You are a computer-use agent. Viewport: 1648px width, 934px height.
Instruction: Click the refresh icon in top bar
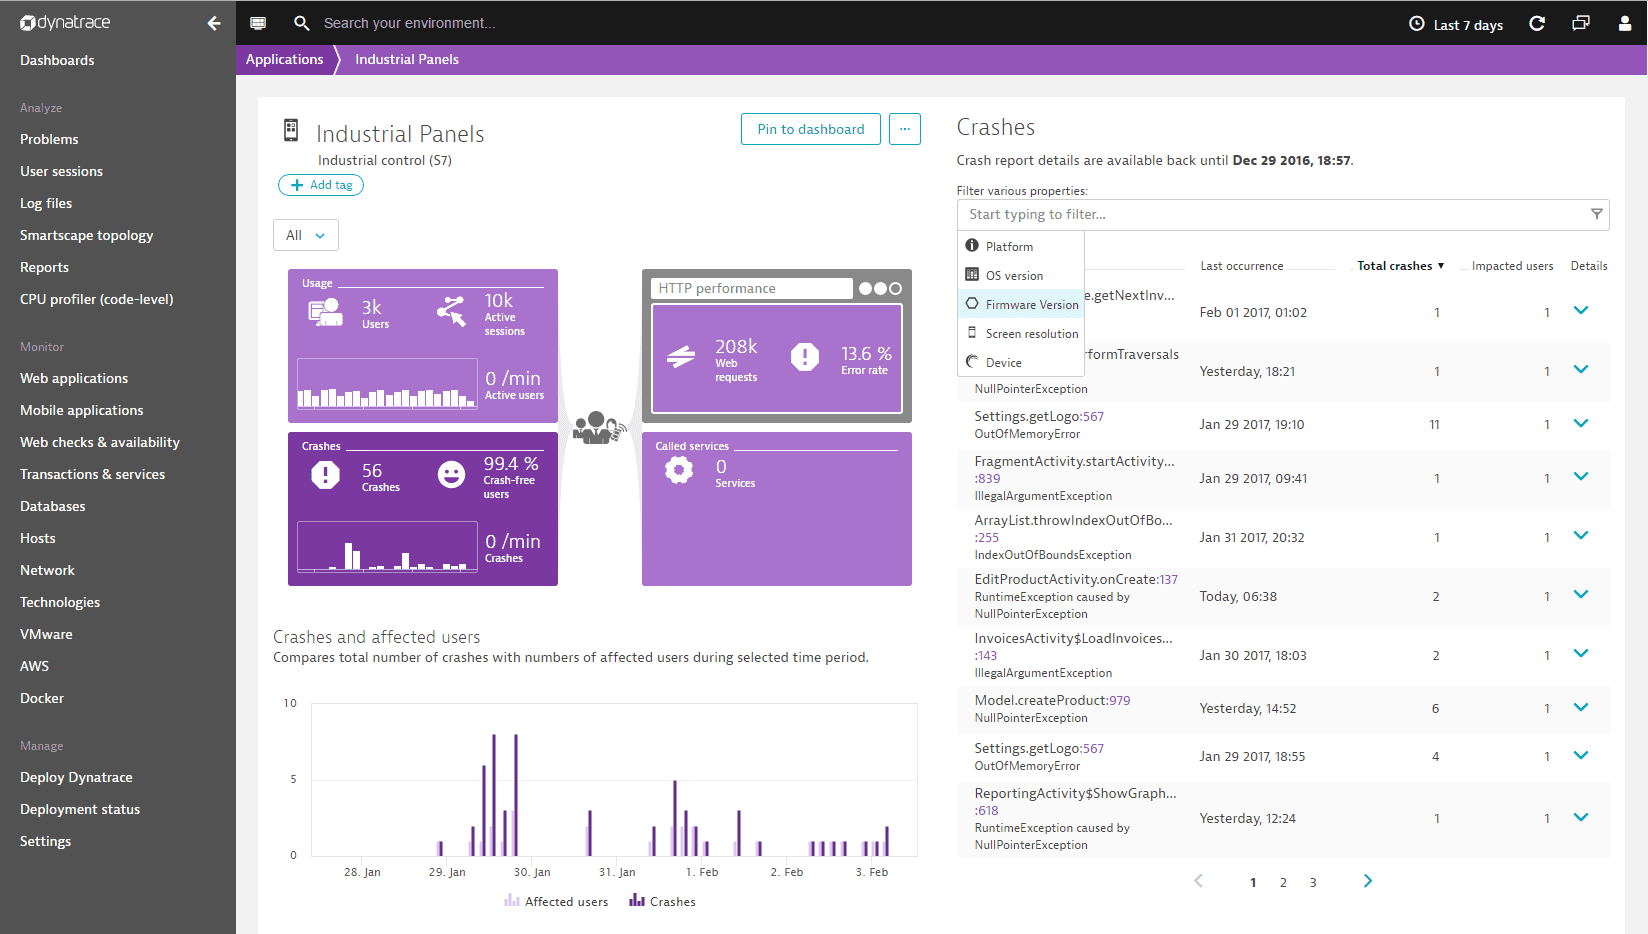(1537, 23)
